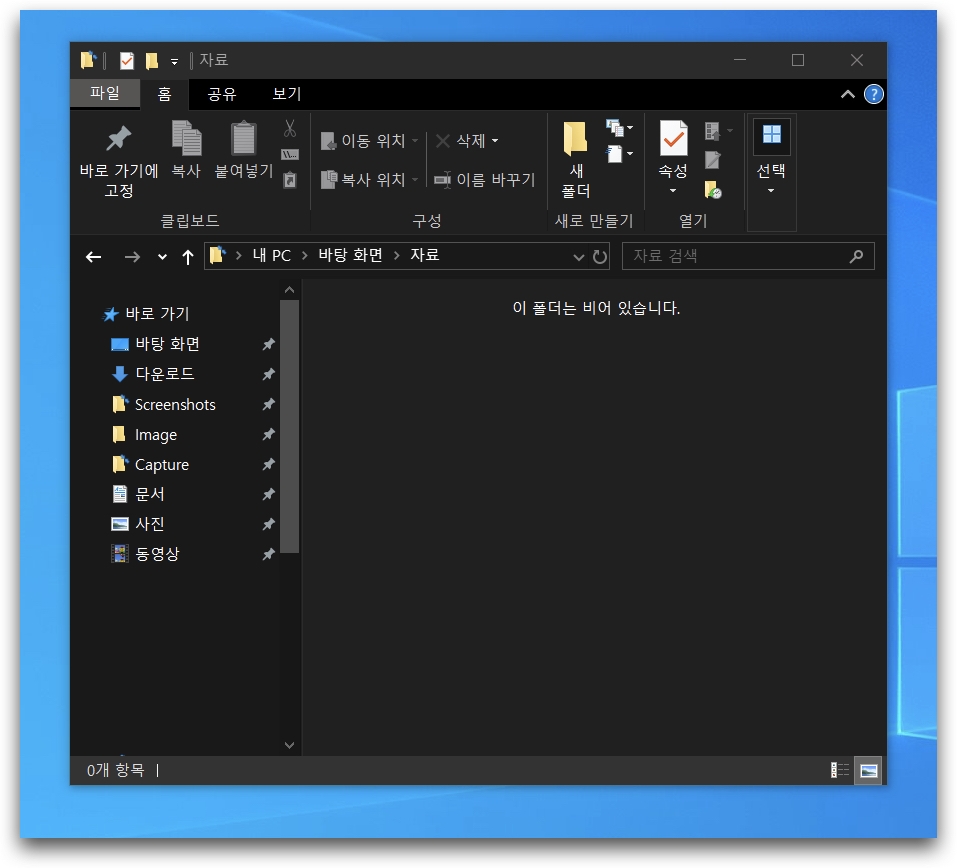Click the Cut scissors icon
Image resolution: width=957 pixels, height=868 pixels.
[290, 128]
